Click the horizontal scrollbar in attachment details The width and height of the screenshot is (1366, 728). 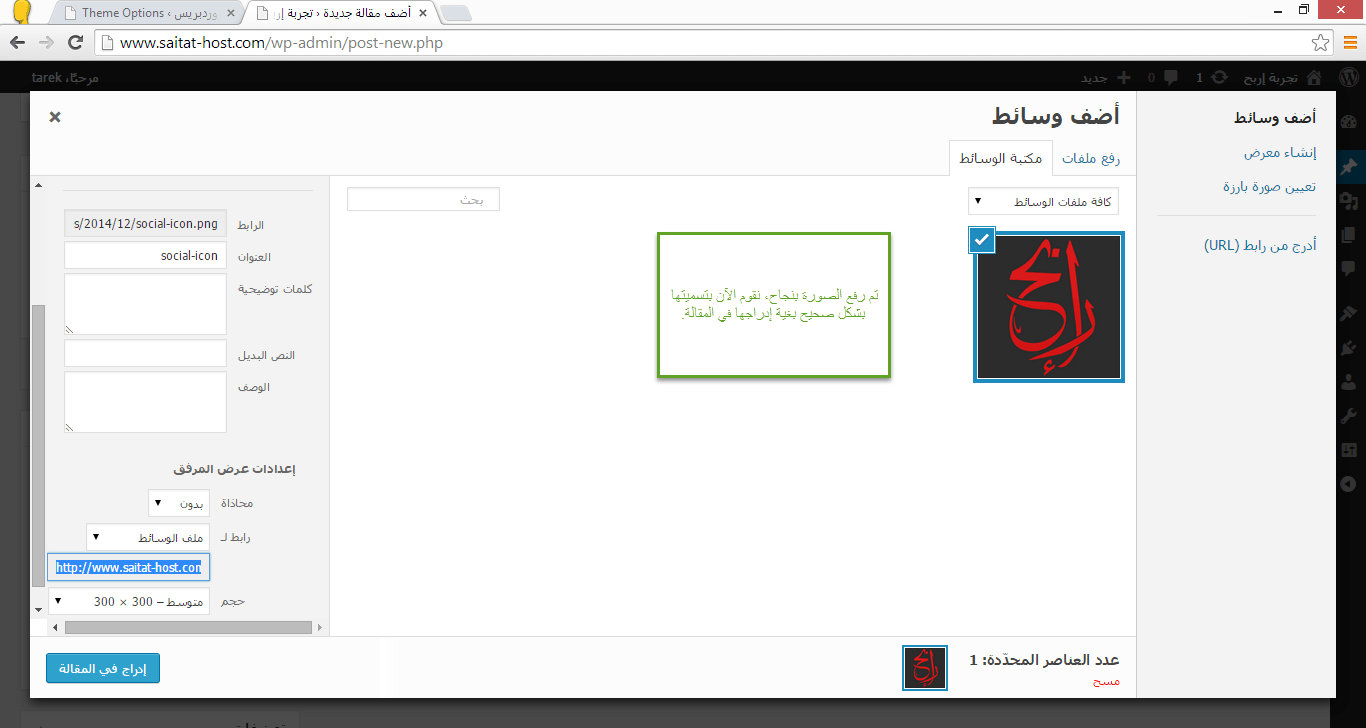pos(188,627)
